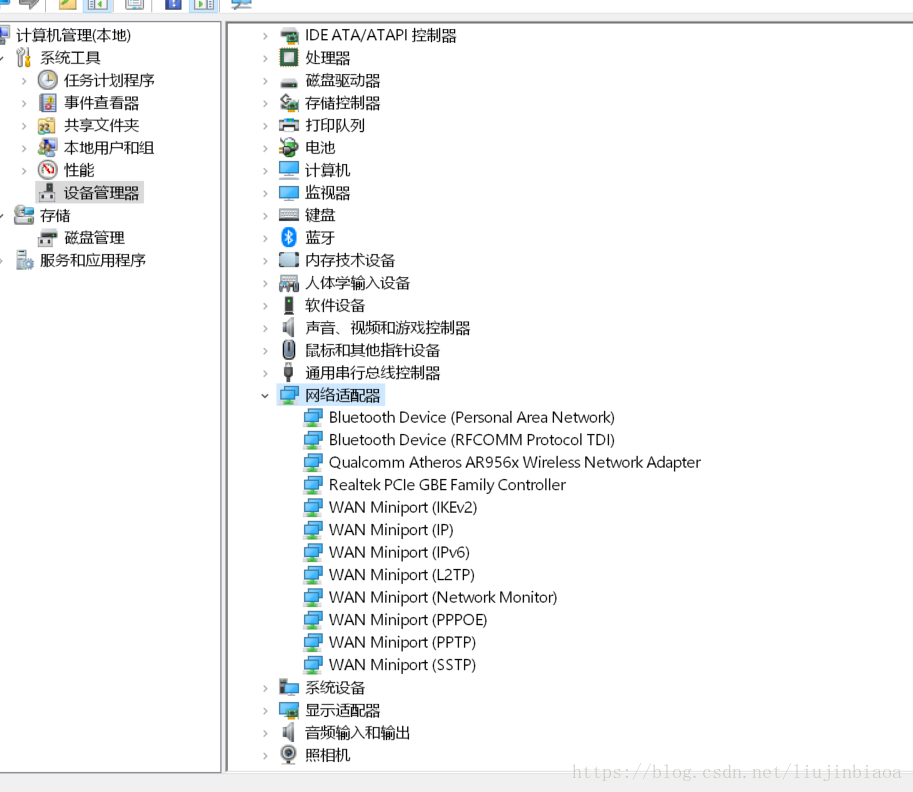Viewport: 913px width, 792px height.
Task: Click the 系统设备 icon
Action: pyautogui.click(x=289, y=688)
